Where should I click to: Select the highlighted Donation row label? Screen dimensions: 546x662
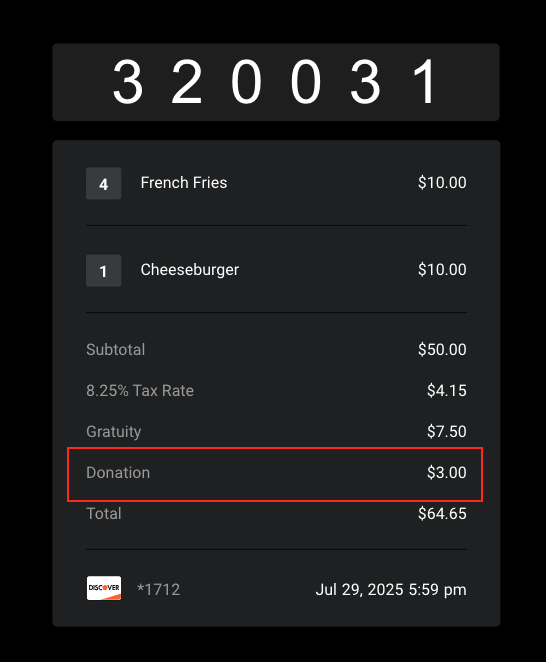[x=118, y=473]
